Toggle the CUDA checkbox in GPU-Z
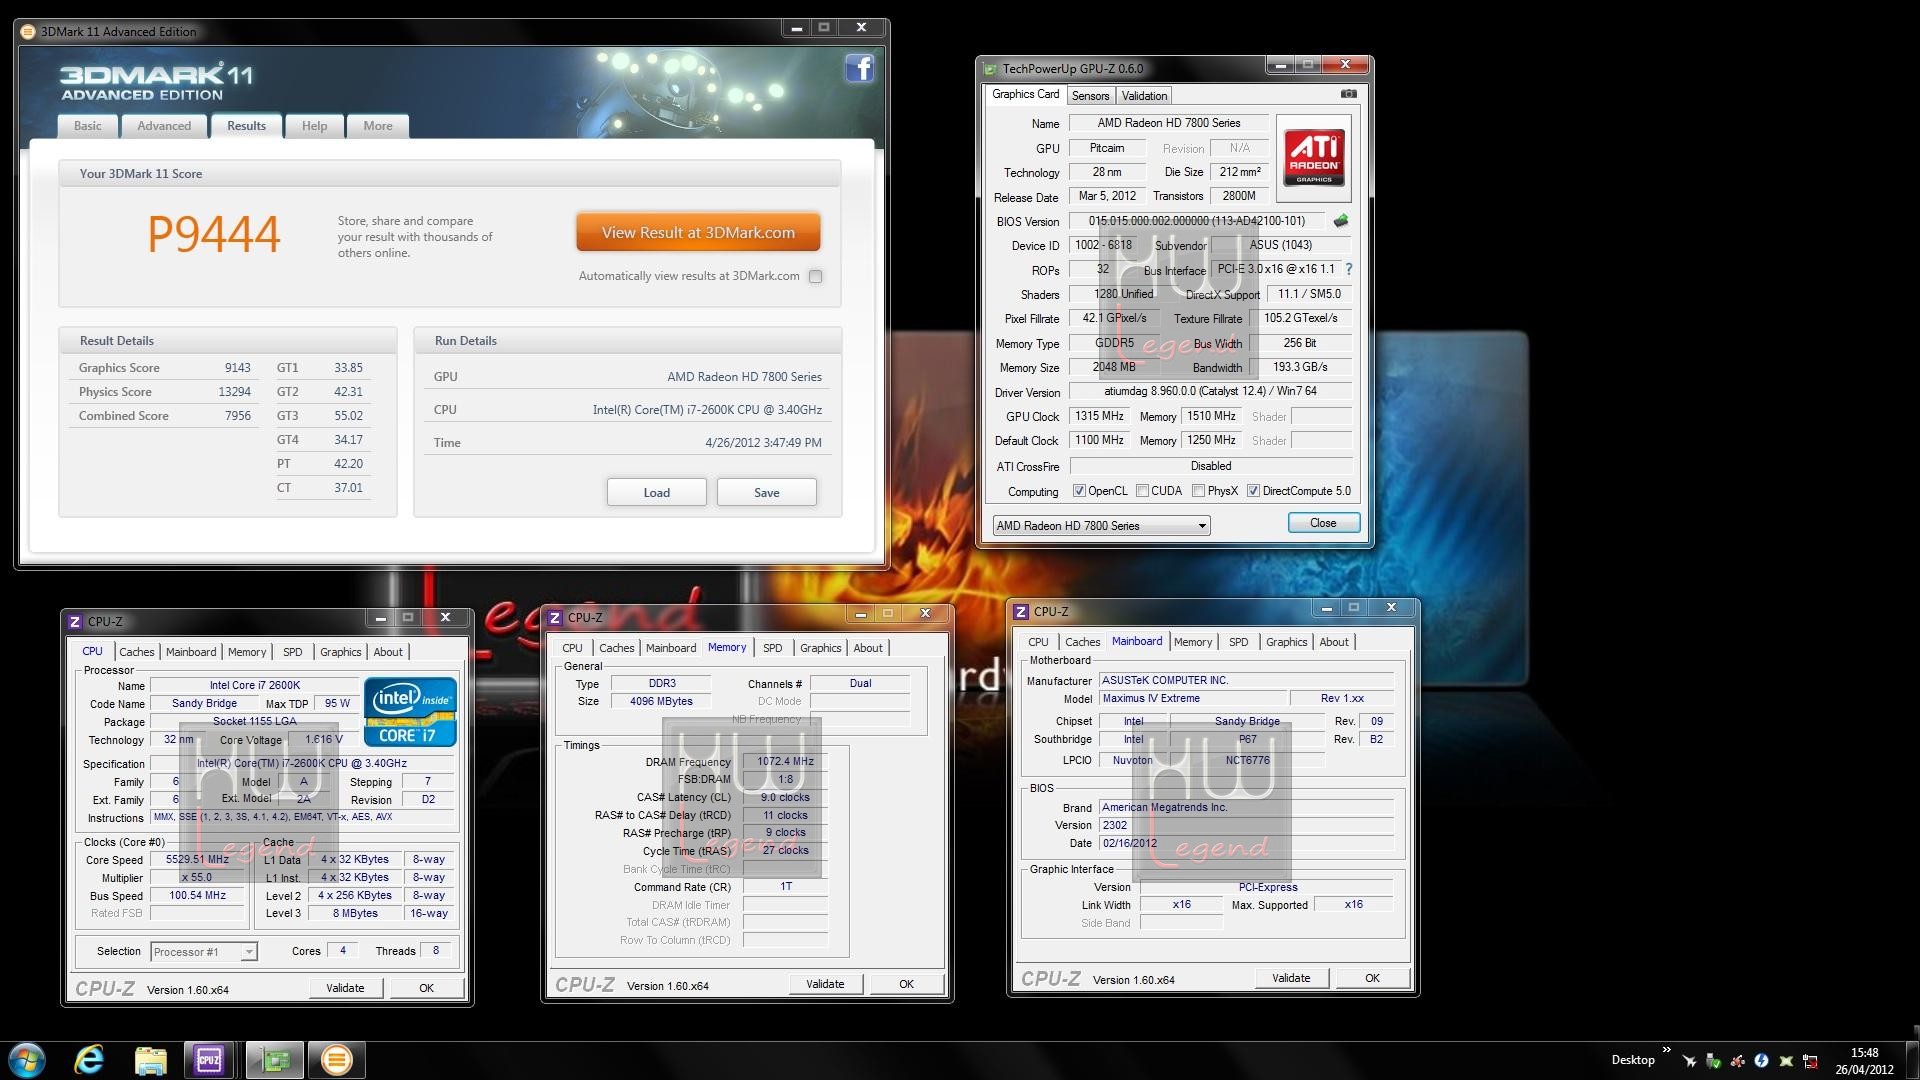This screenshot has width=1920, height=1080. [x=1142, y=491]
